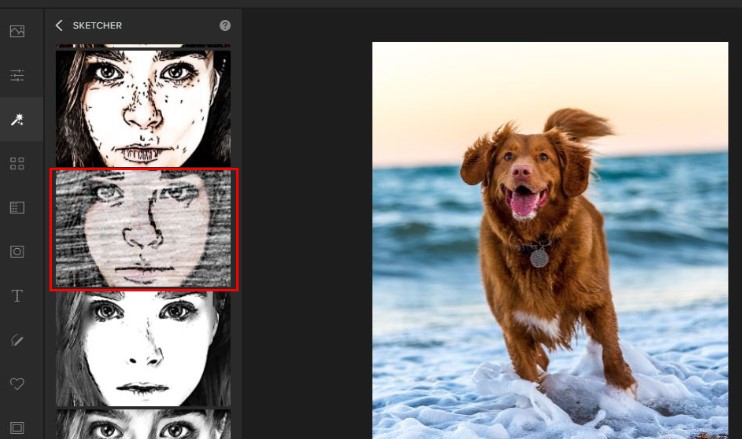This screenshot has width=742, height=439.
Task: Open the Textures panel icon
Action: (x=17, y=208)
